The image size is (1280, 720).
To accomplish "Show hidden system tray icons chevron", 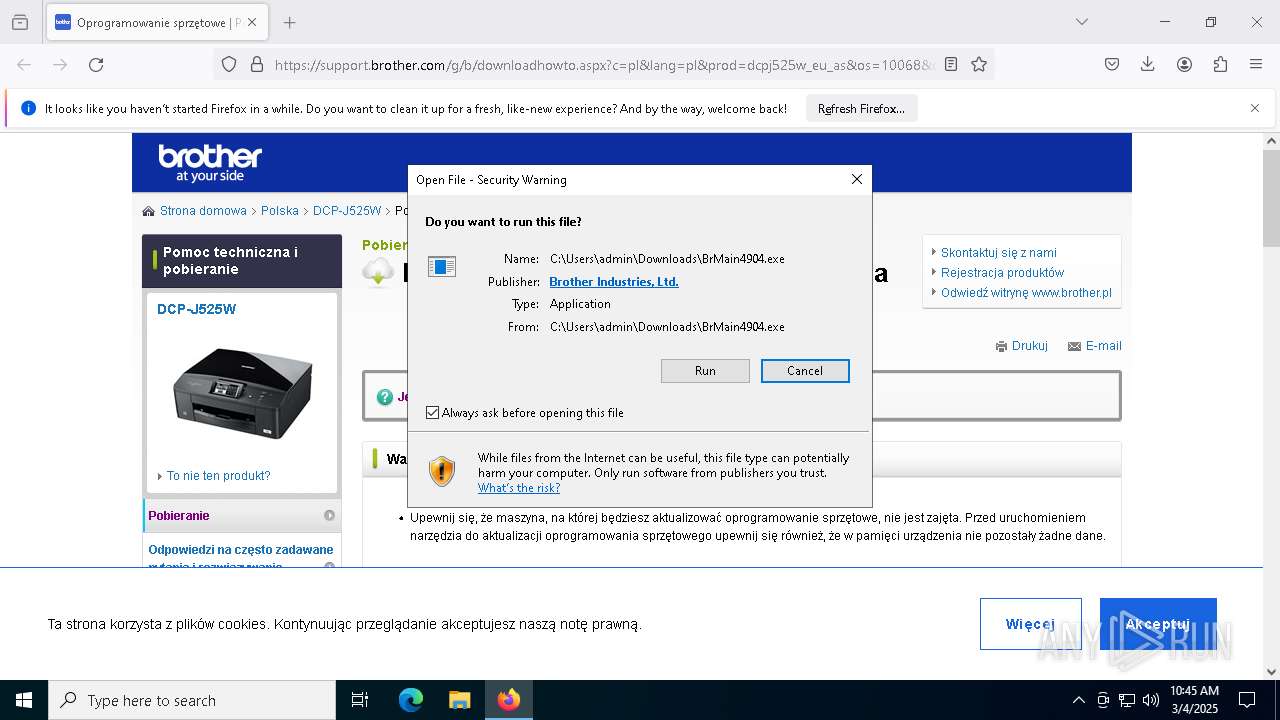I will pyautogui.click(x=1078, y=700).
